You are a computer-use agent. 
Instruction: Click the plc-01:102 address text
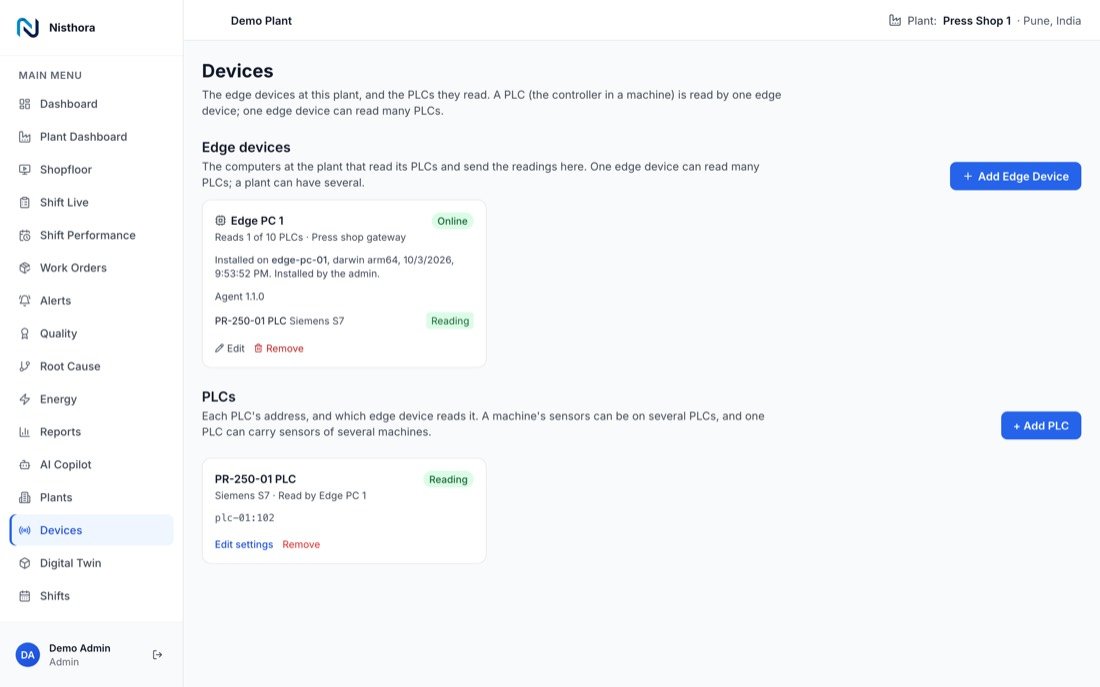click(x=244, y=518)
